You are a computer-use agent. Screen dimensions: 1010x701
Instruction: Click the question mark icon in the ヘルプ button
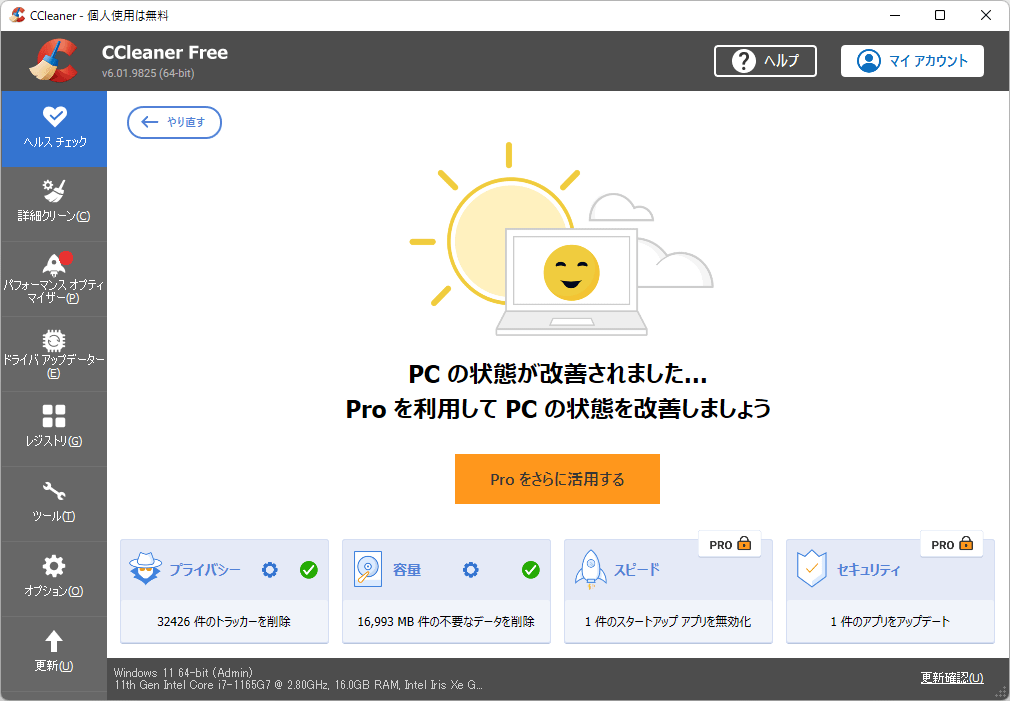(x=743, y=61)
